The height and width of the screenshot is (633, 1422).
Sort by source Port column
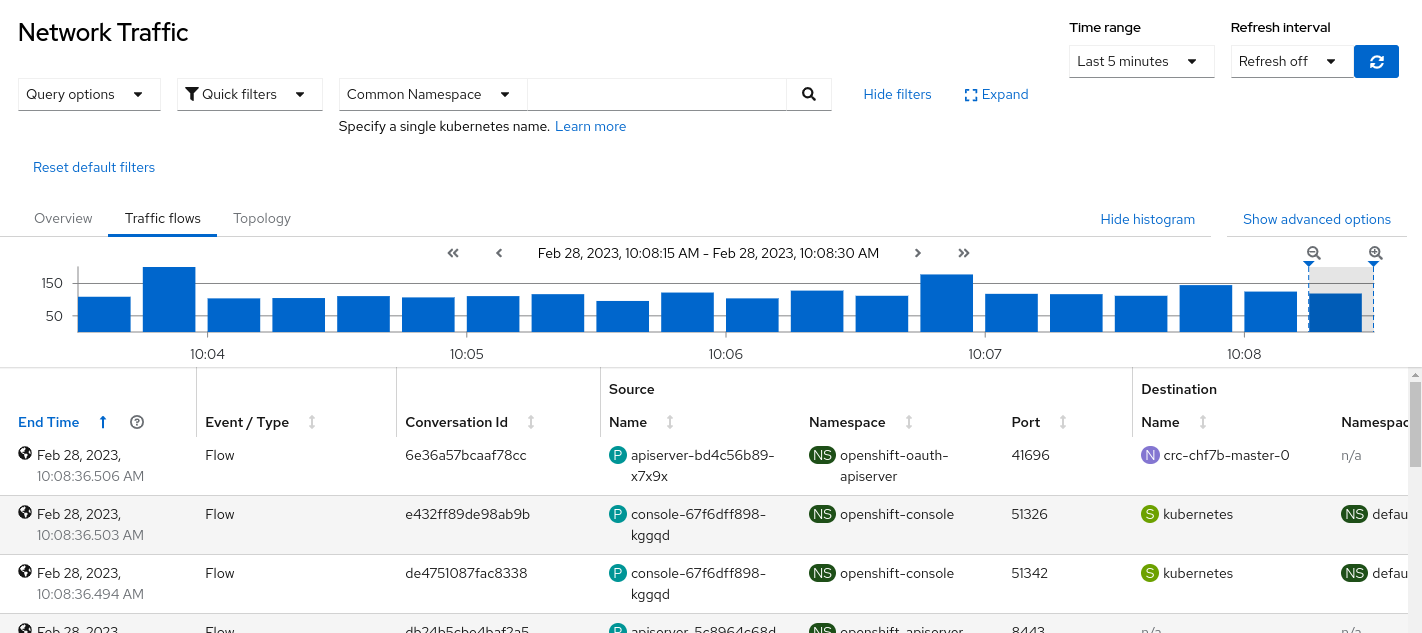click(x=1063, y=422)
